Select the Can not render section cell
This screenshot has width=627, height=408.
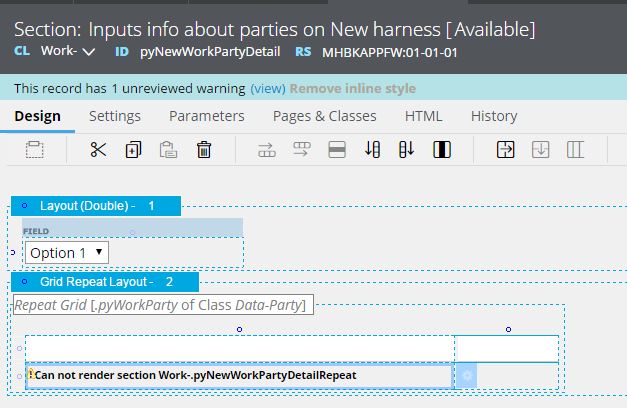[x=240, y=376]
